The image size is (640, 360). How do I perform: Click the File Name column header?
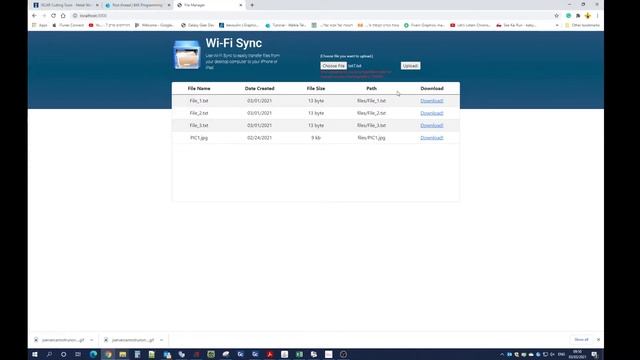[x=199, y=88]
